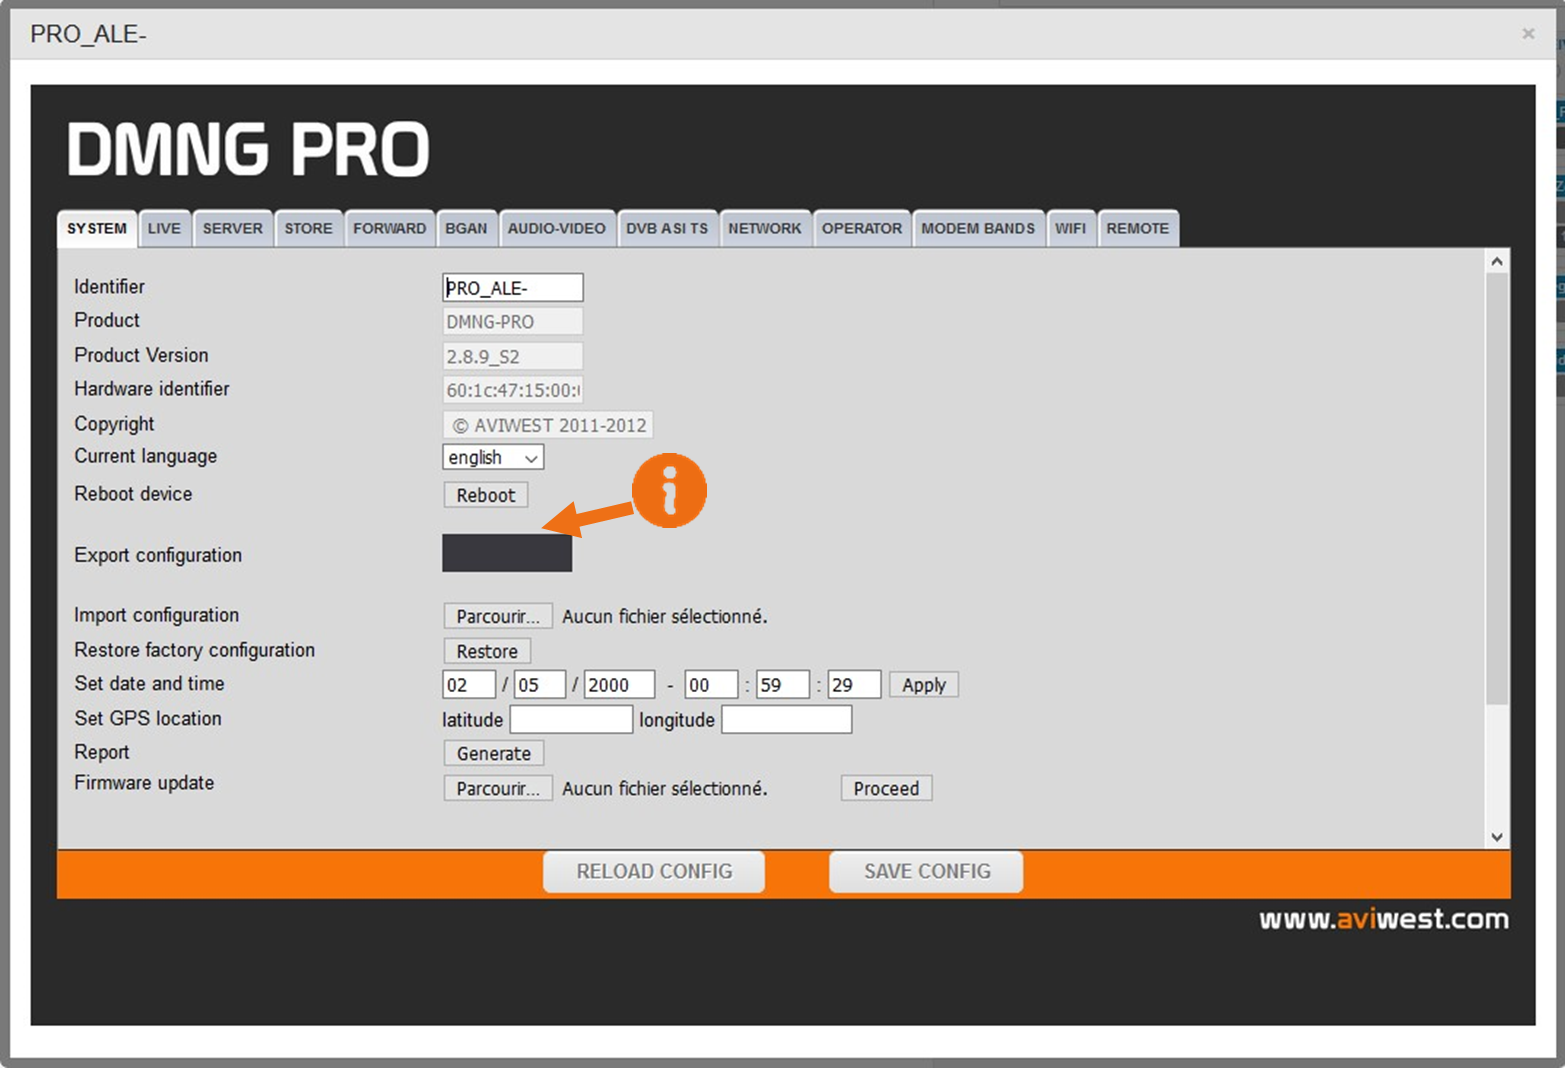The image size is (1565, 1068).
Task: Click Restore factory configuration button
Action: (487, 651)
